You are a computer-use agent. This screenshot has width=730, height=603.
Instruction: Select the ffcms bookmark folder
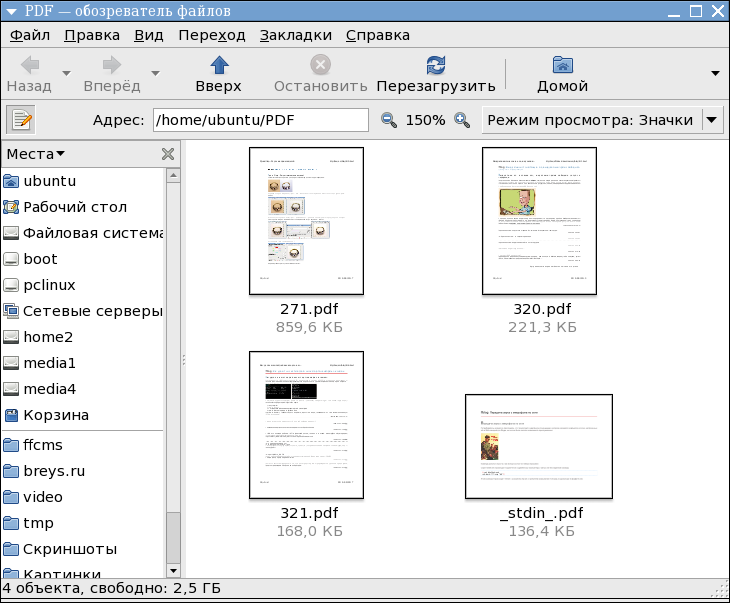coord(43,445)
